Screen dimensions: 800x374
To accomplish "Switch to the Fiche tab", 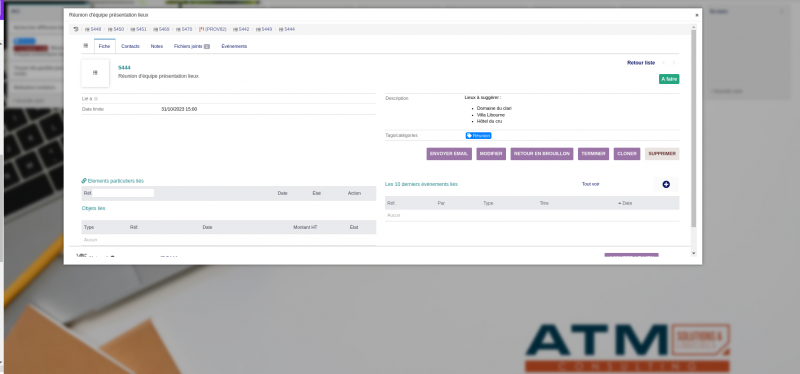I will [x=105, y=46].
